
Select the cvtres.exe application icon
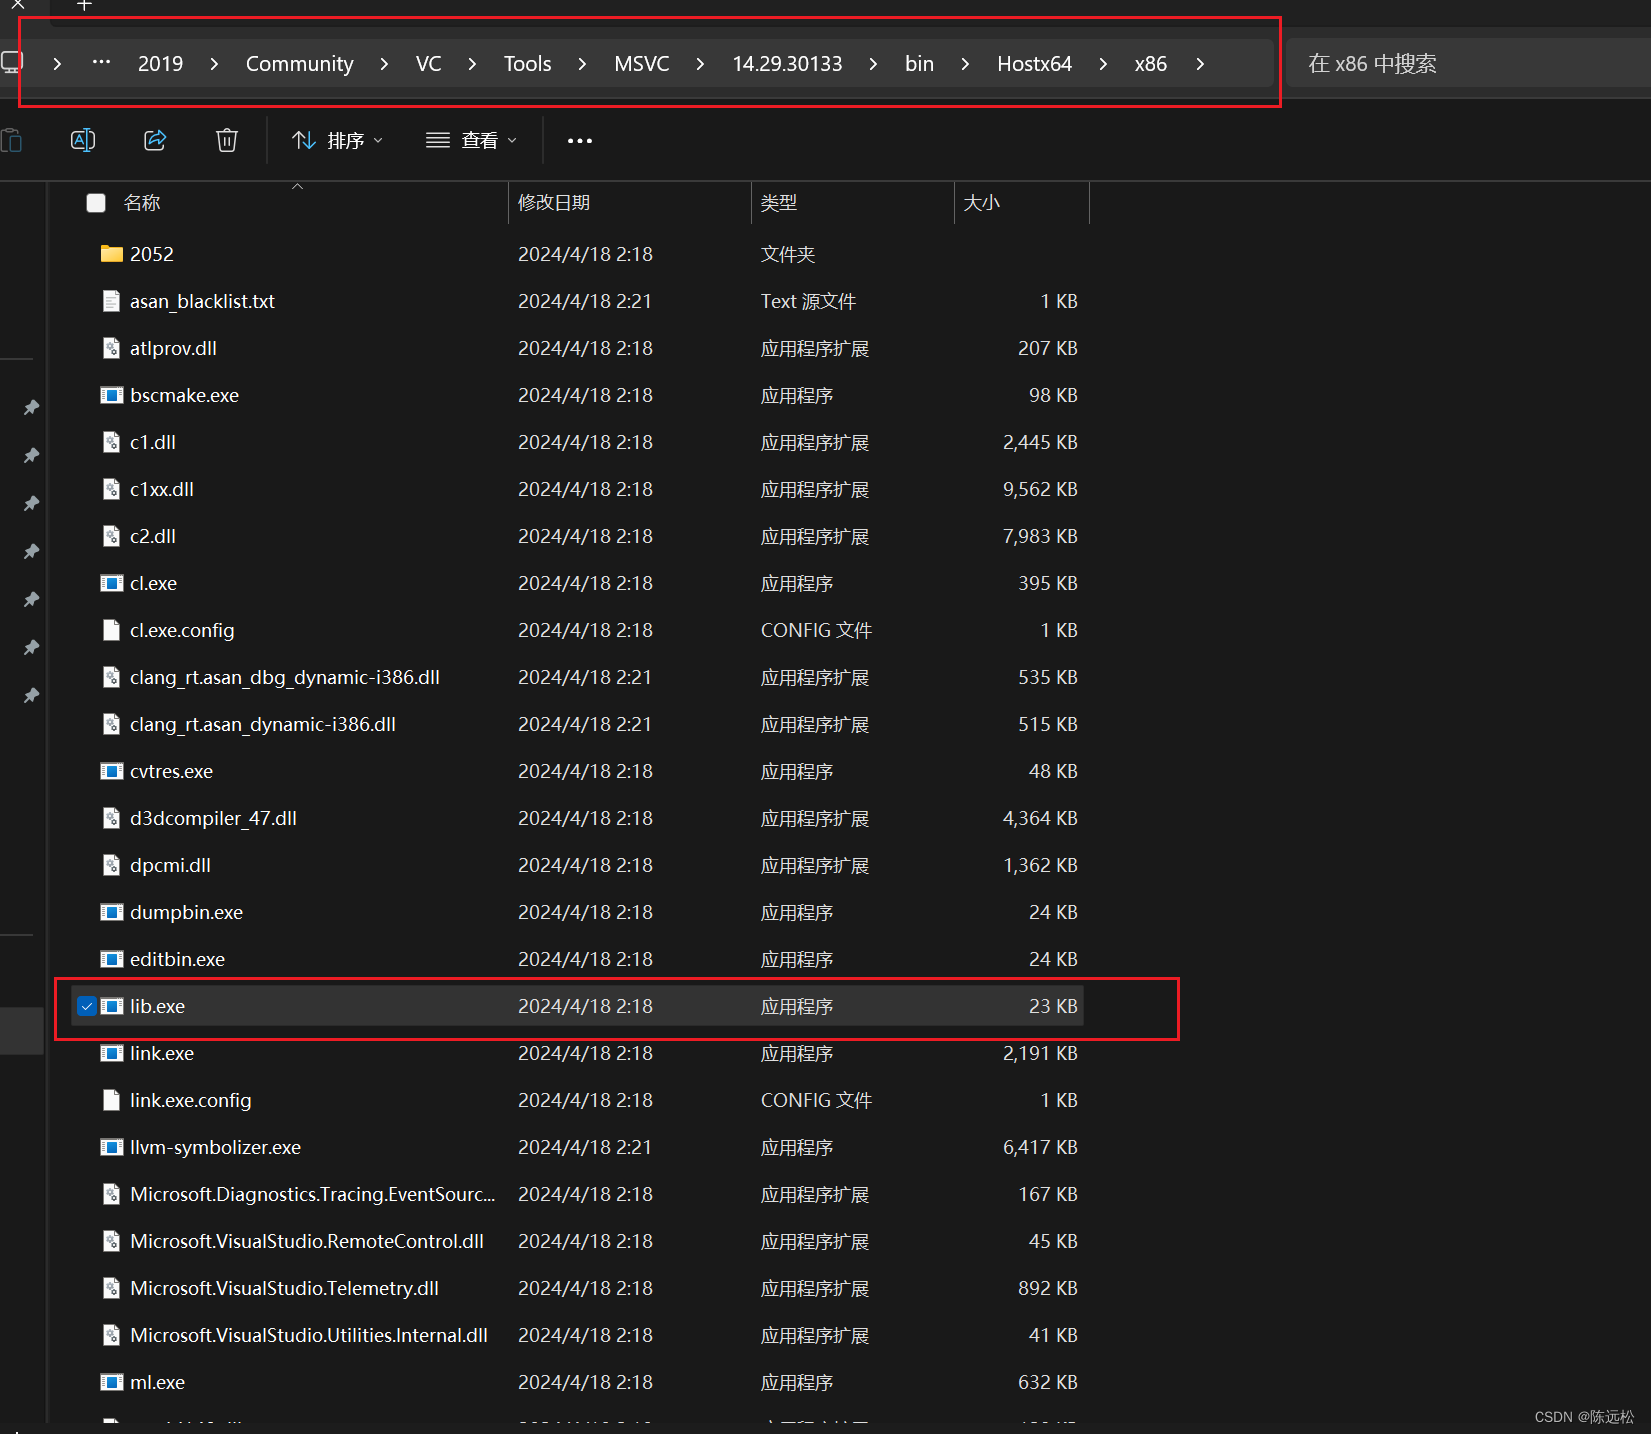pos(112,771)
